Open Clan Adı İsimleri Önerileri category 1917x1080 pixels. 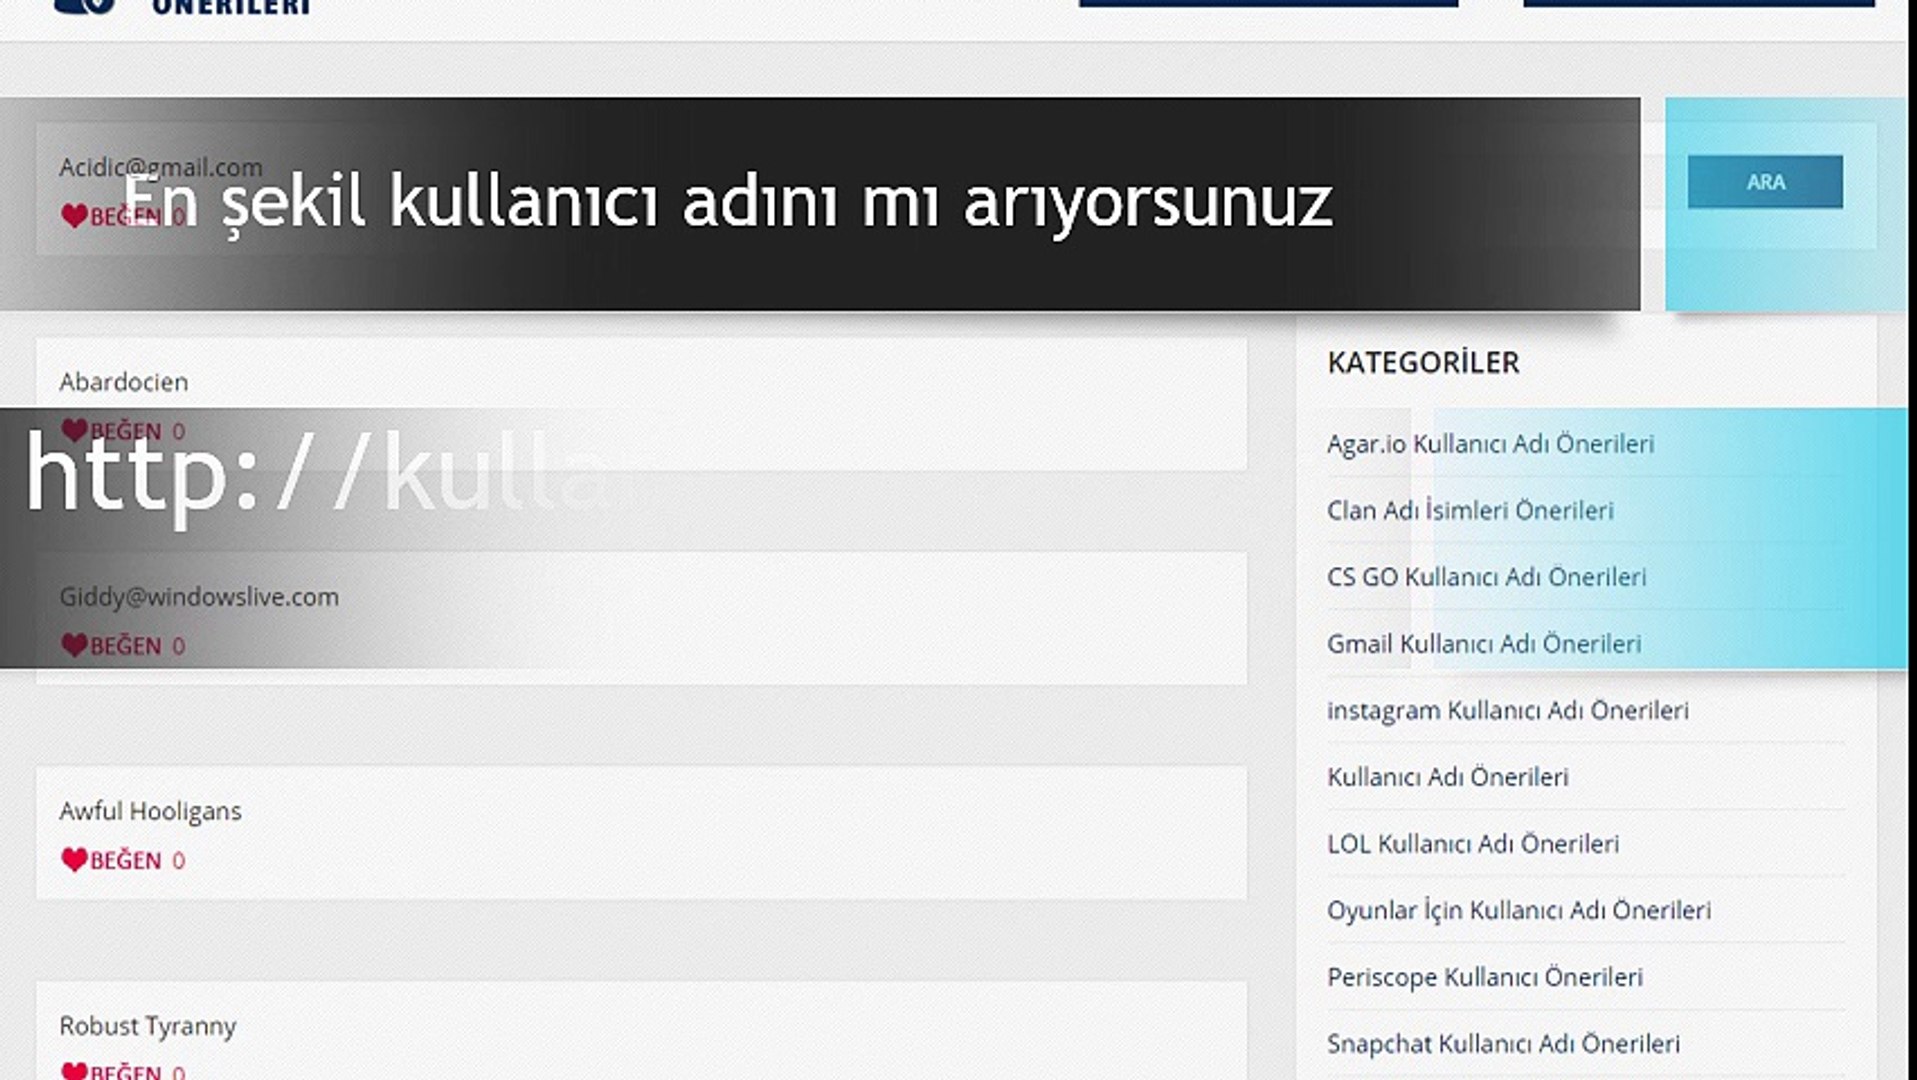(1470, 510)
